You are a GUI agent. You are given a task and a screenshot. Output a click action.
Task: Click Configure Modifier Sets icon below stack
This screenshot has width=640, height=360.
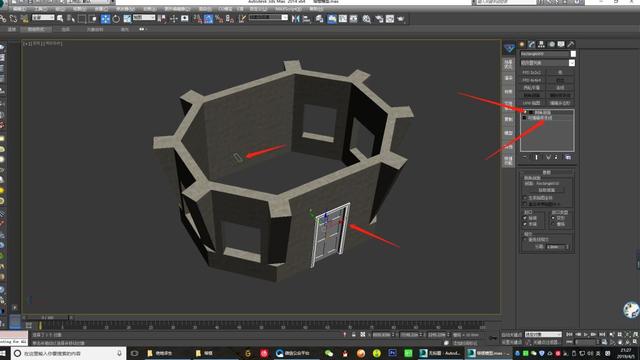click(568, 157)
